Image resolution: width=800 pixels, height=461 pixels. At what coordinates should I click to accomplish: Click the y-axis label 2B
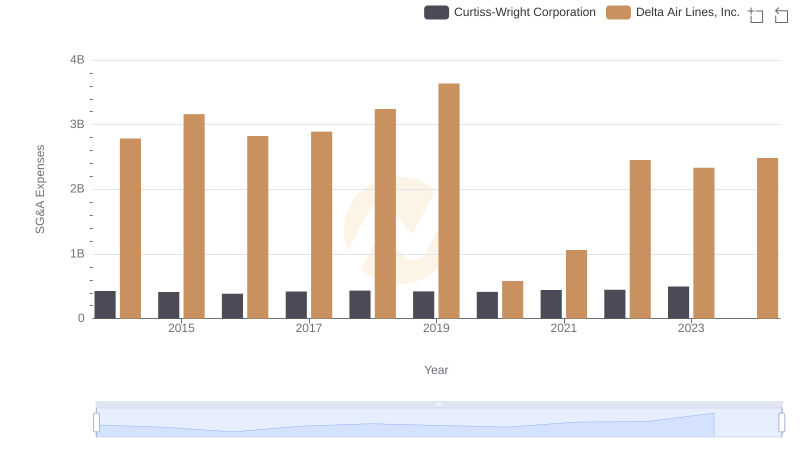[x=77, y=189]
